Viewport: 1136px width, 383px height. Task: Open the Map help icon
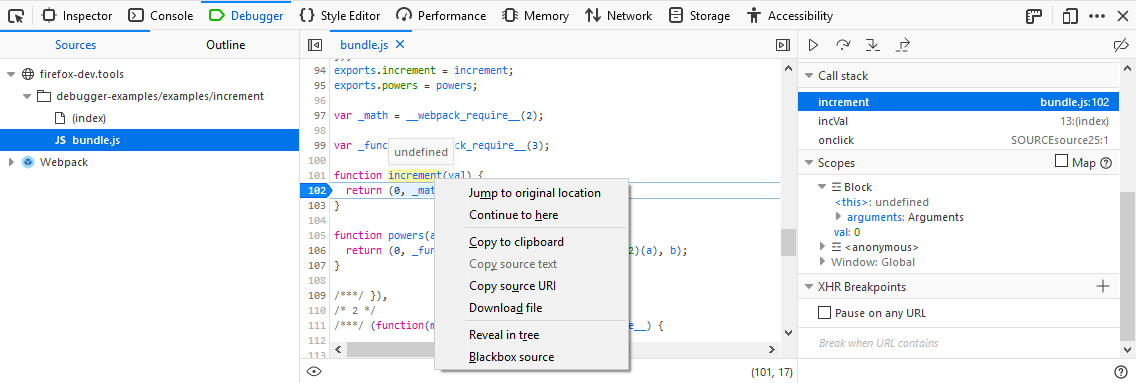pyautogui.click(x=1106, y=163)
